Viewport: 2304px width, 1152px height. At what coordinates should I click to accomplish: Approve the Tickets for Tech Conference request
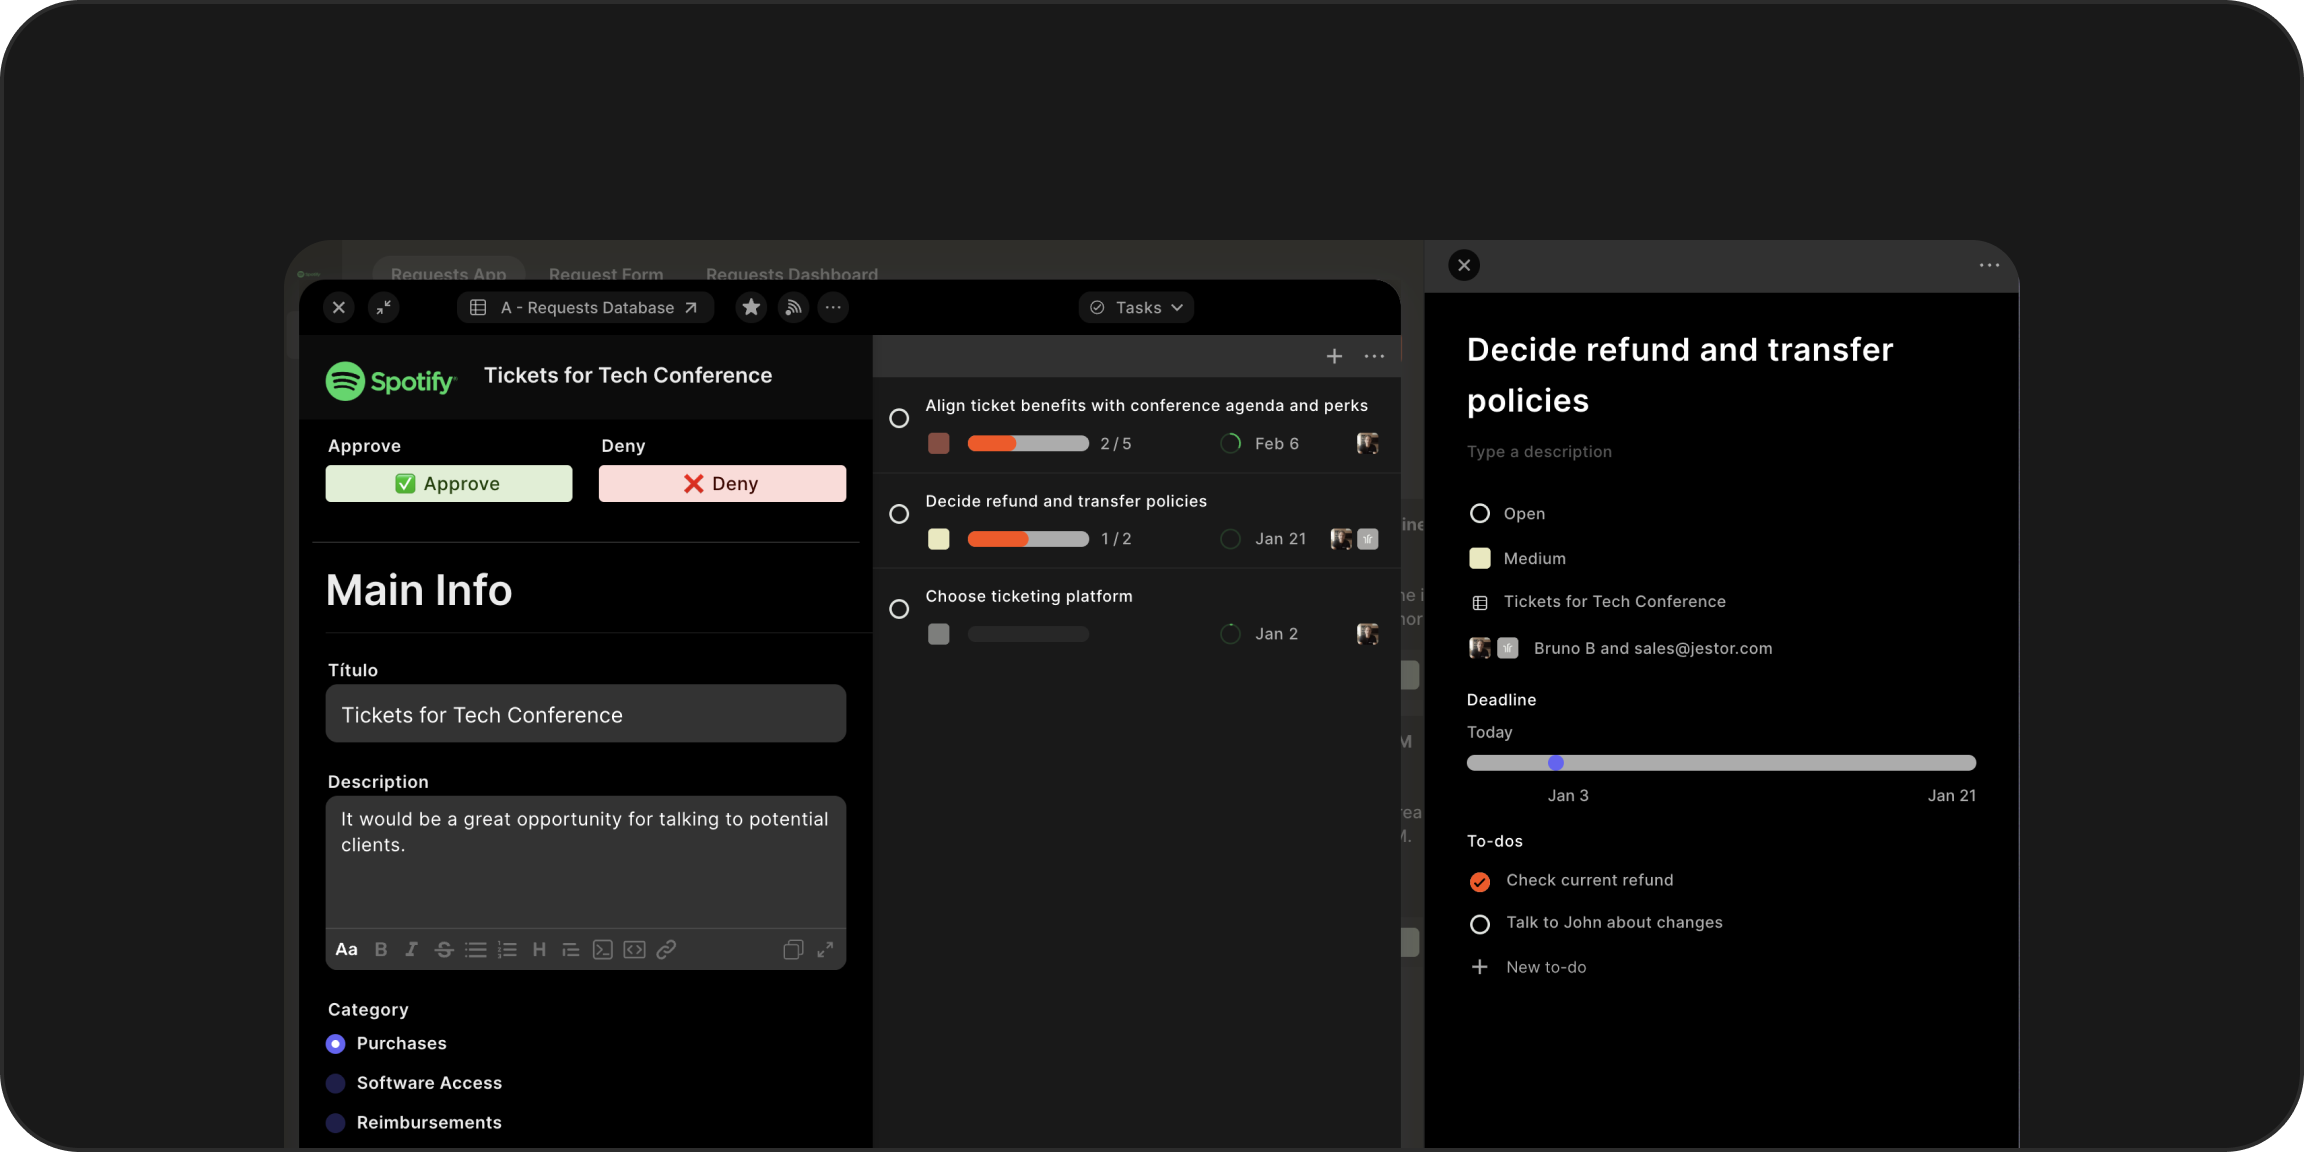point(448,483)
